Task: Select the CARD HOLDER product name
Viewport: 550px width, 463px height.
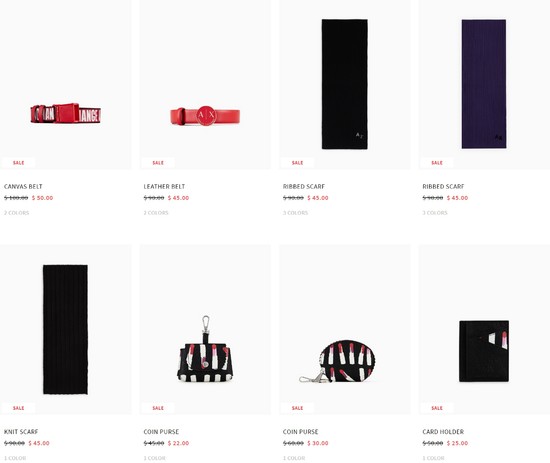Action: (x=443, y=432)
